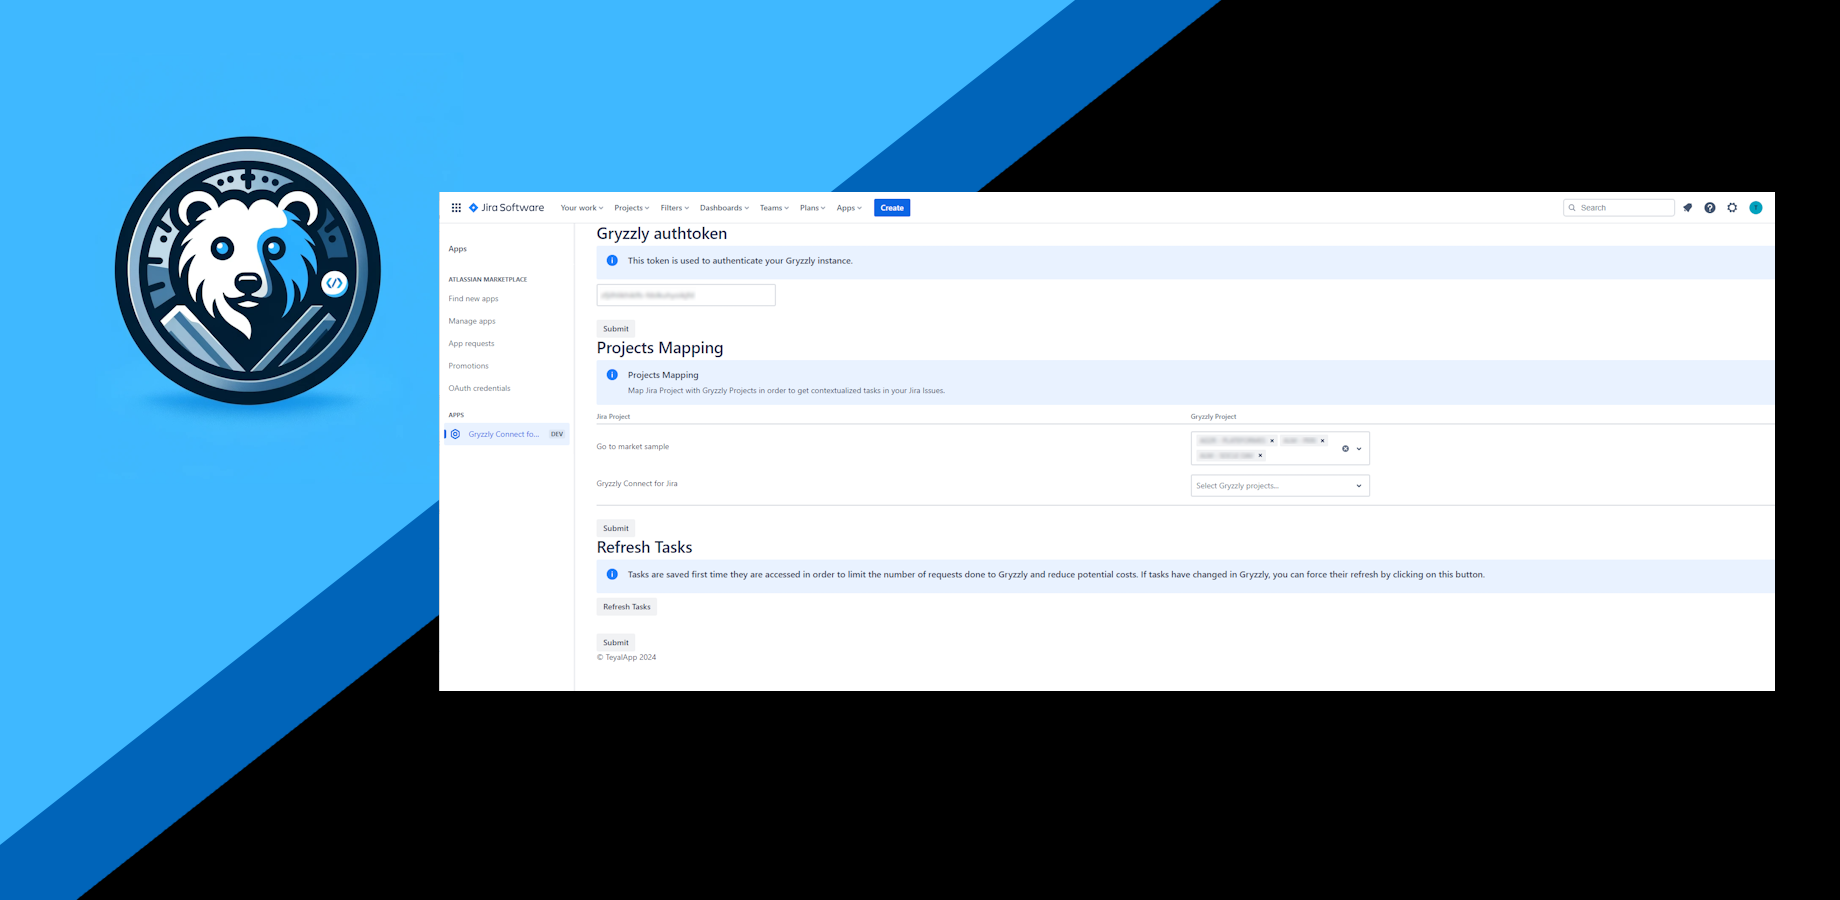This screenshot has height=900, width=1840.
Task: Click the info icon in authtoken banner
Action: click(x=612, y=261)
